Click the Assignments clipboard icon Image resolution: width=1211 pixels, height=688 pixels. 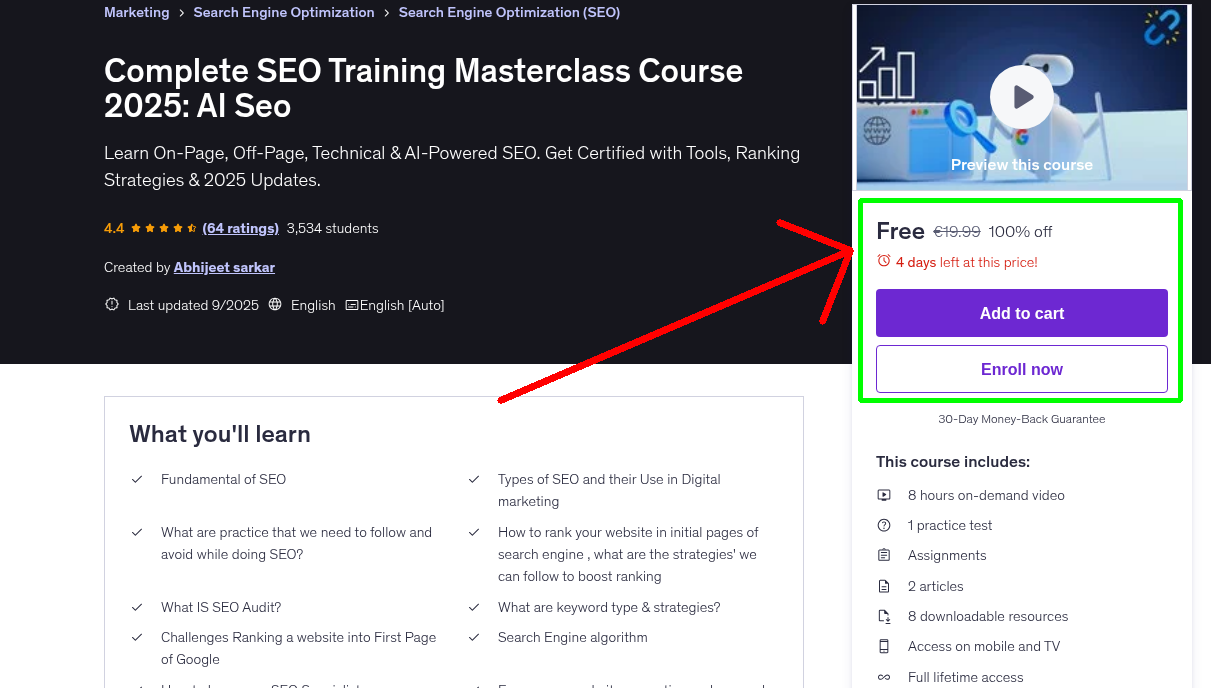(884, 555)
